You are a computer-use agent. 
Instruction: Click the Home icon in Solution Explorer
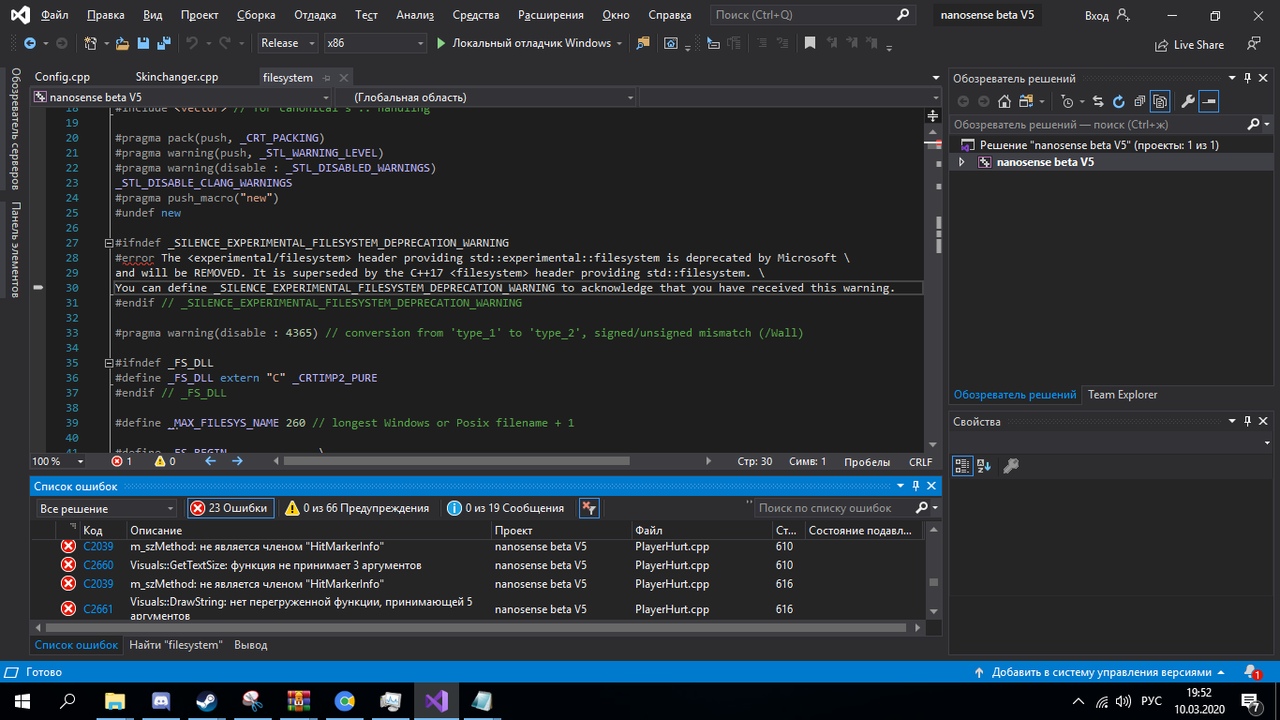click(1004, 101)
